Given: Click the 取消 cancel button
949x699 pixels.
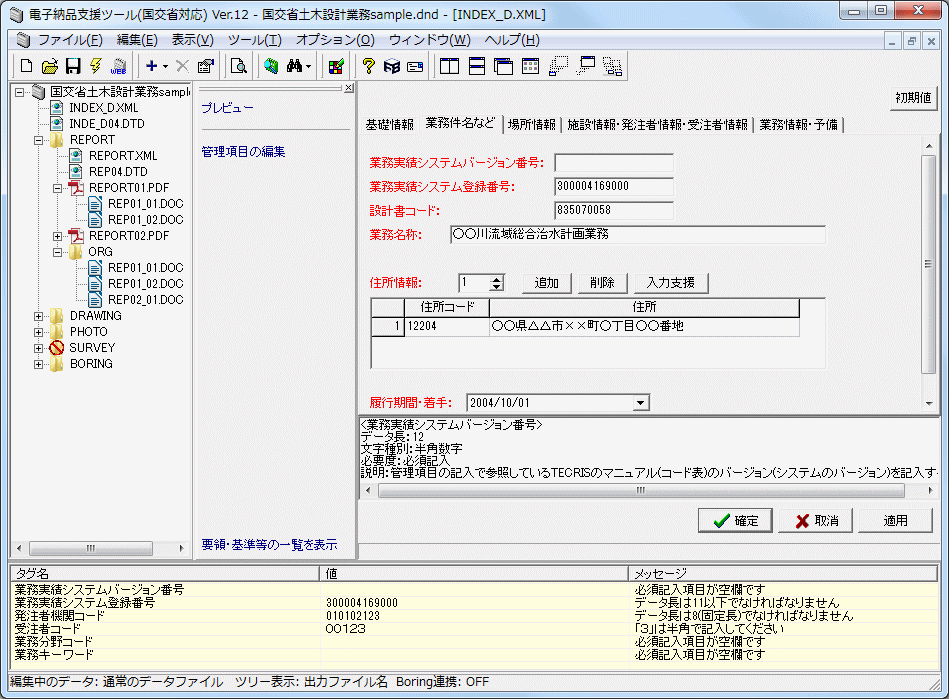Looking at the screenshot, I should [815, 520].
